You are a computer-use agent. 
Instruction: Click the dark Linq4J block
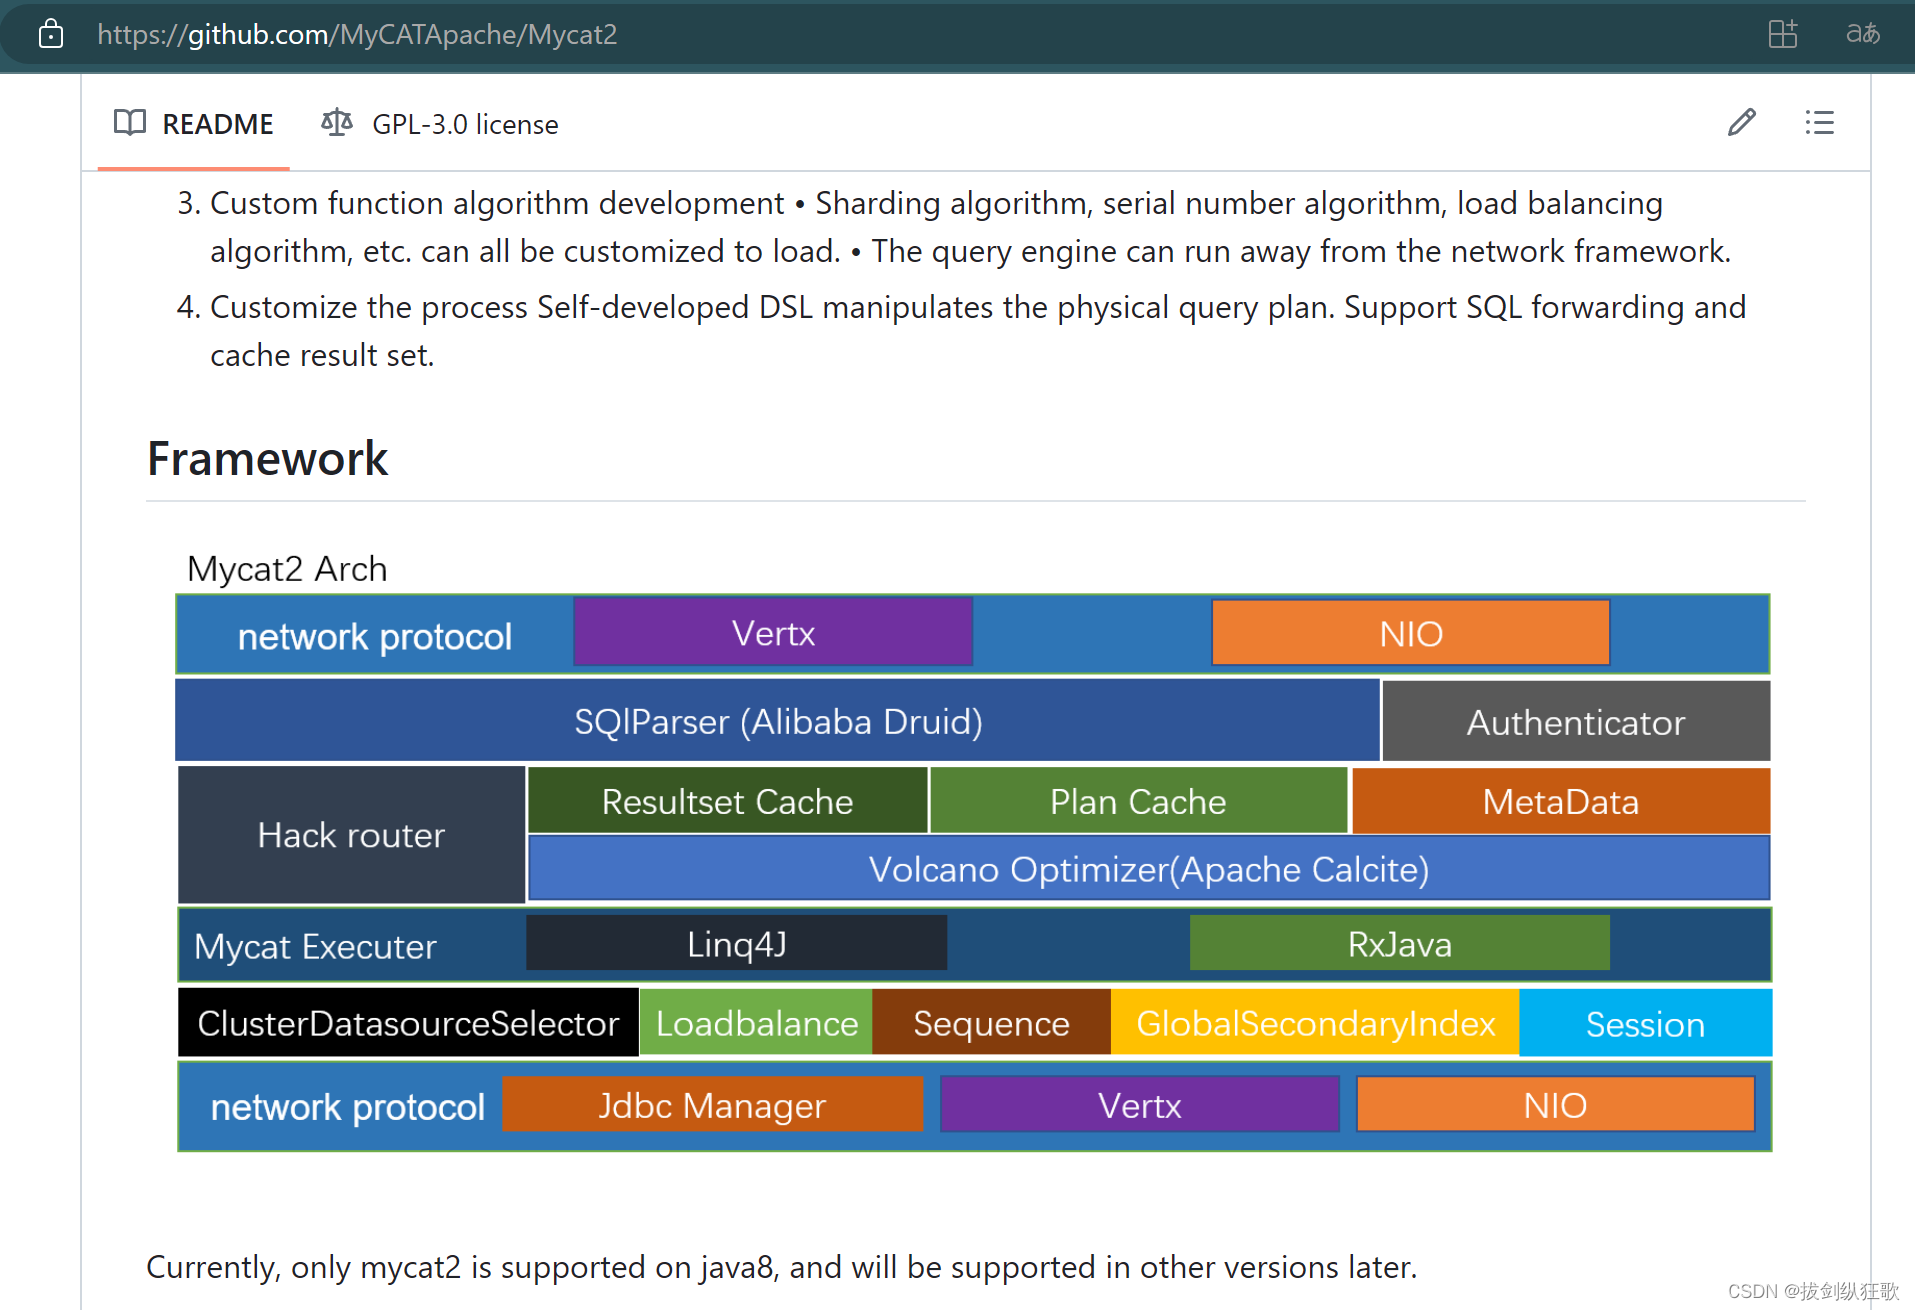[x=737, y=943]
